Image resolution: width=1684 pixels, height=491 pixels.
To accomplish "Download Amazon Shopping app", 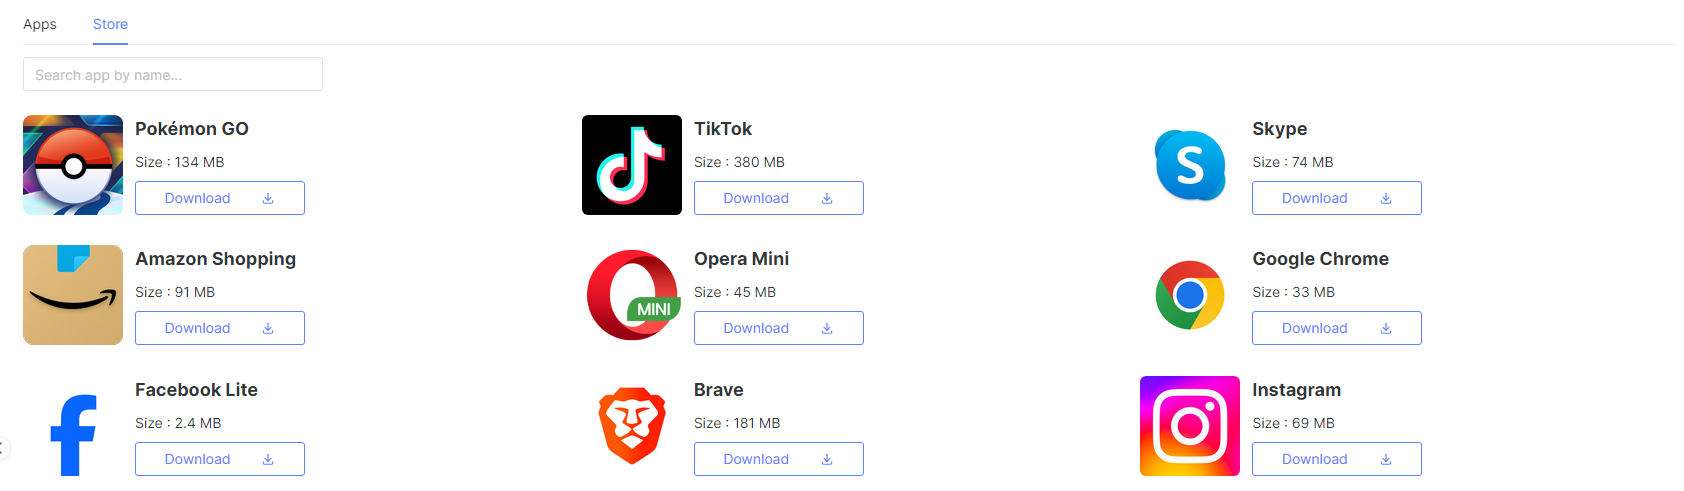I will (x=220, y=328).
